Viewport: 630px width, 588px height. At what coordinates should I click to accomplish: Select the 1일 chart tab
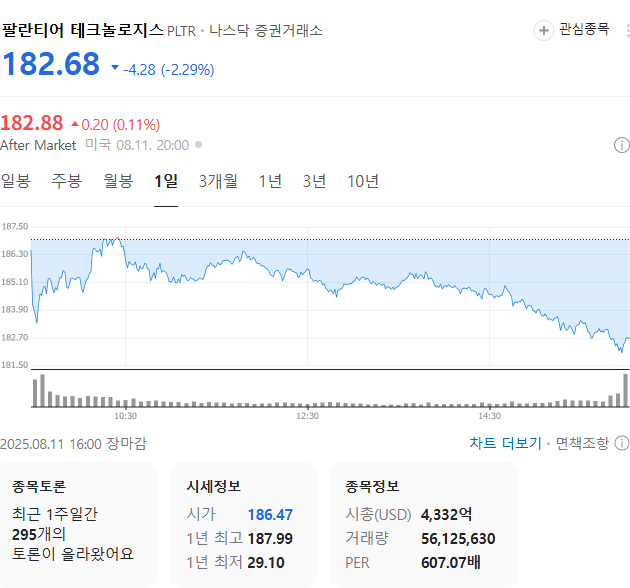[x=166, y=181]
